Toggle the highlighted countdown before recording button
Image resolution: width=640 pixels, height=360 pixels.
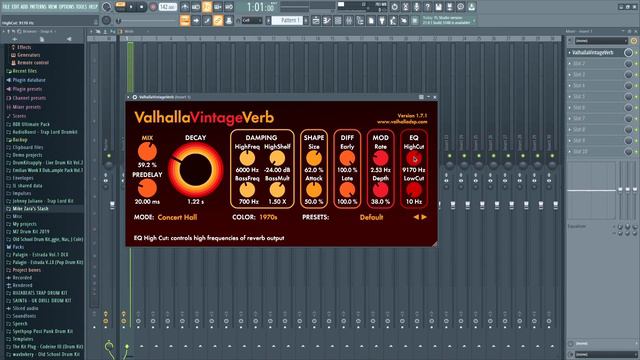pos(207,7)
